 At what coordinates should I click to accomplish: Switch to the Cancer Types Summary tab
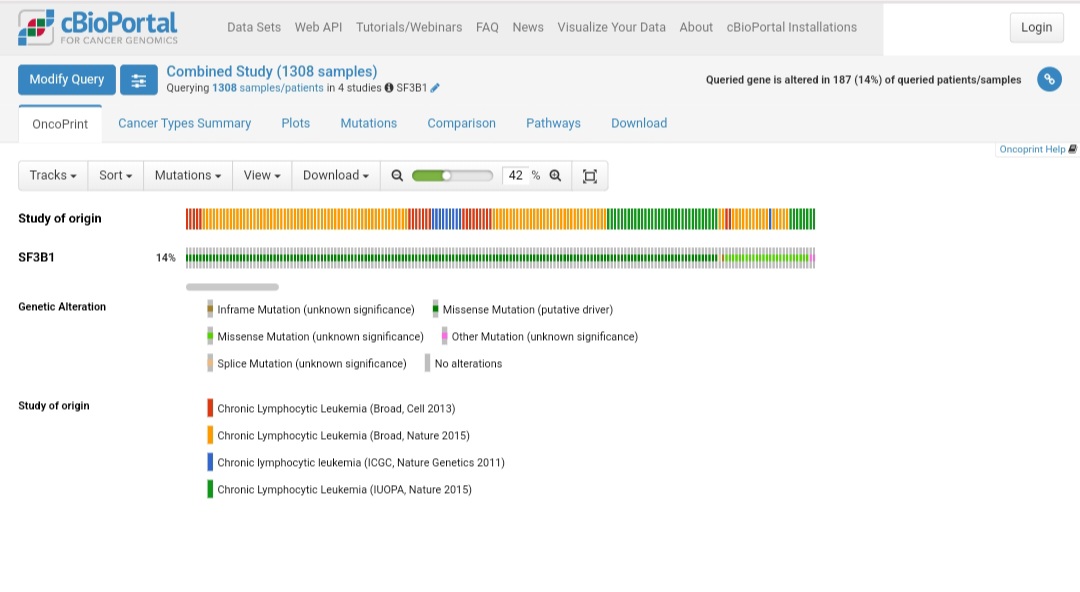tap(185, 123)
